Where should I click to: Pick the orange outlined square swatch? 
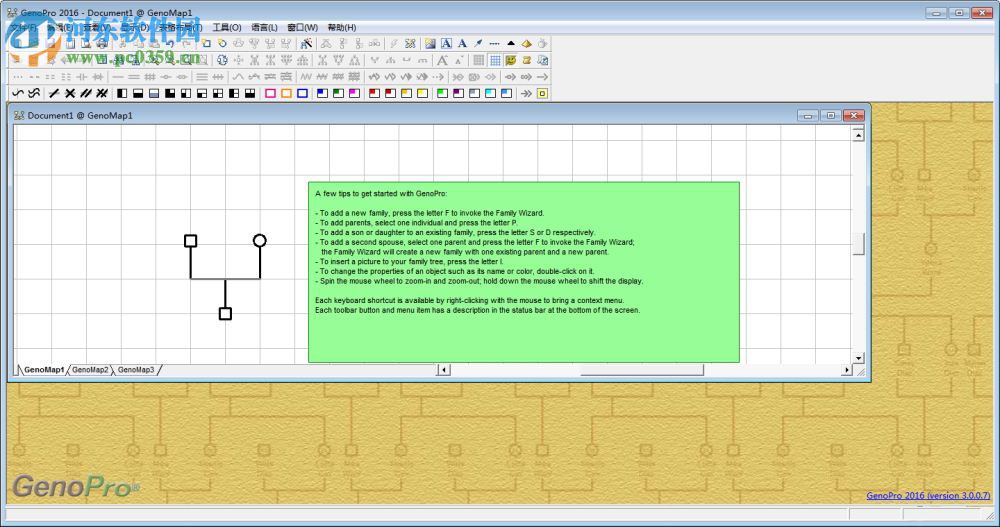click(286, 93)
